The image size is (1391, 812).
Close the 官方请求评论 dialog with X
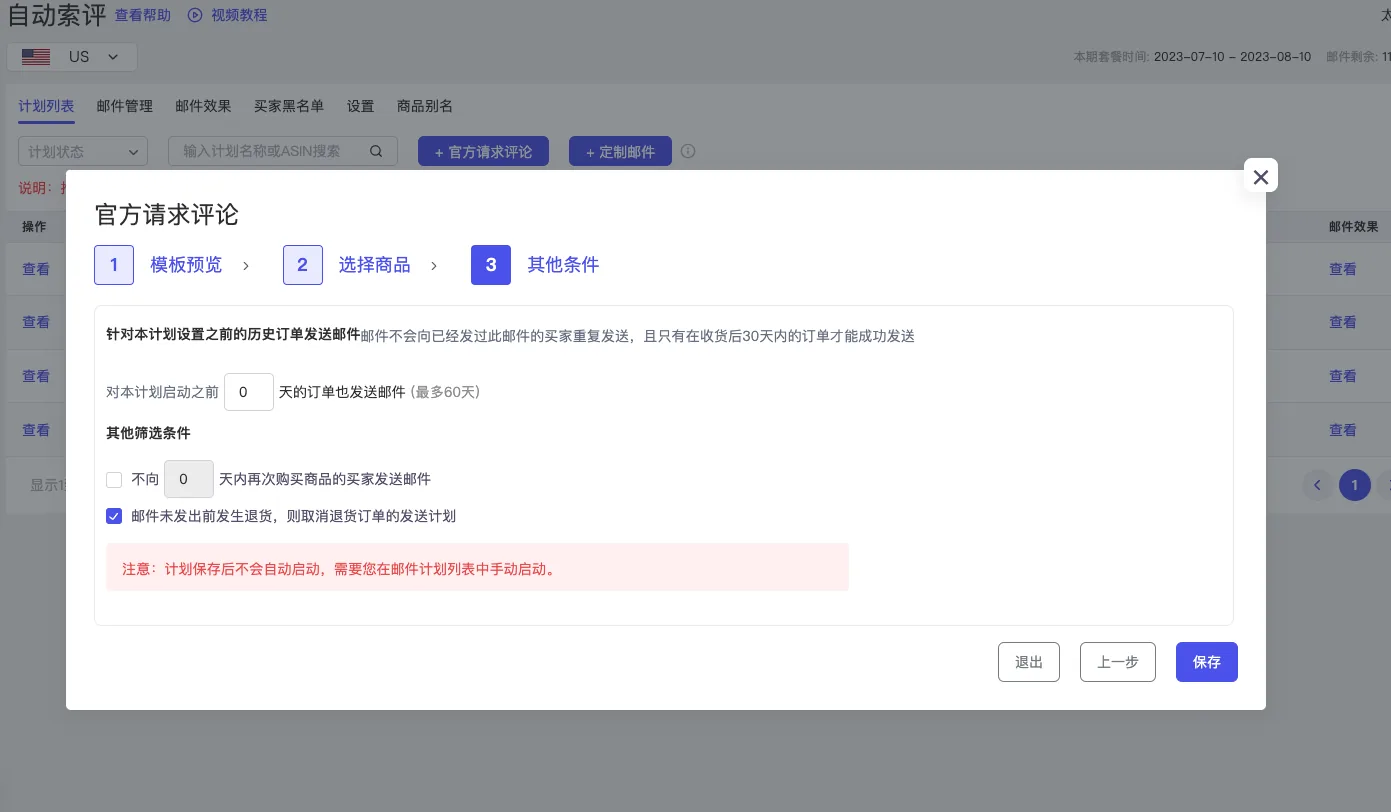(x=1260, y=176)
